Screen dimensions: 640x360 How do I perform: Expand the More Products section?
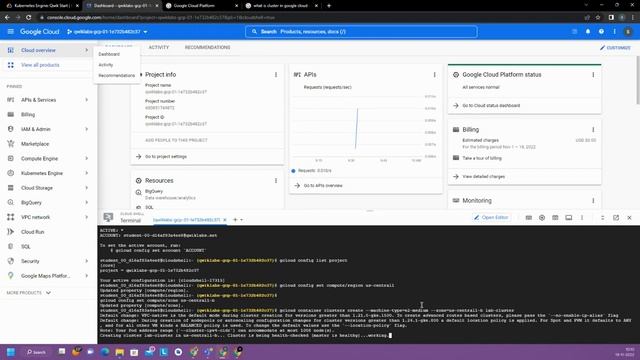point(29,293)
